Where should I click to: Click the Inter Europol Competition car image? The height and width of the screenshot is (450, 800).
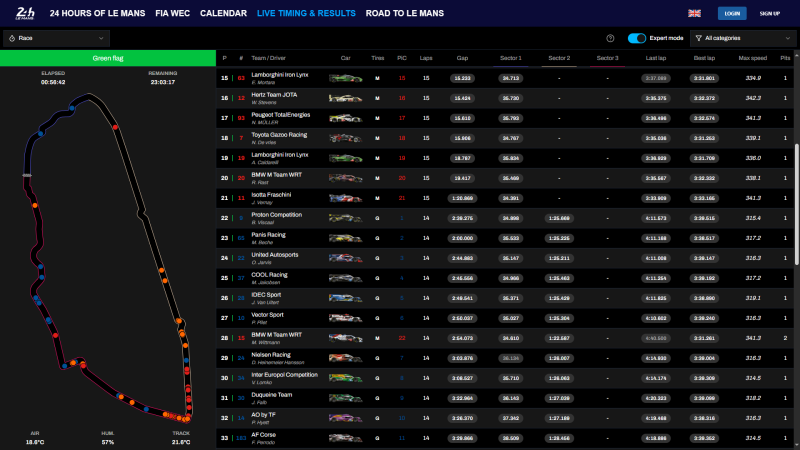[x=345, y=378]
